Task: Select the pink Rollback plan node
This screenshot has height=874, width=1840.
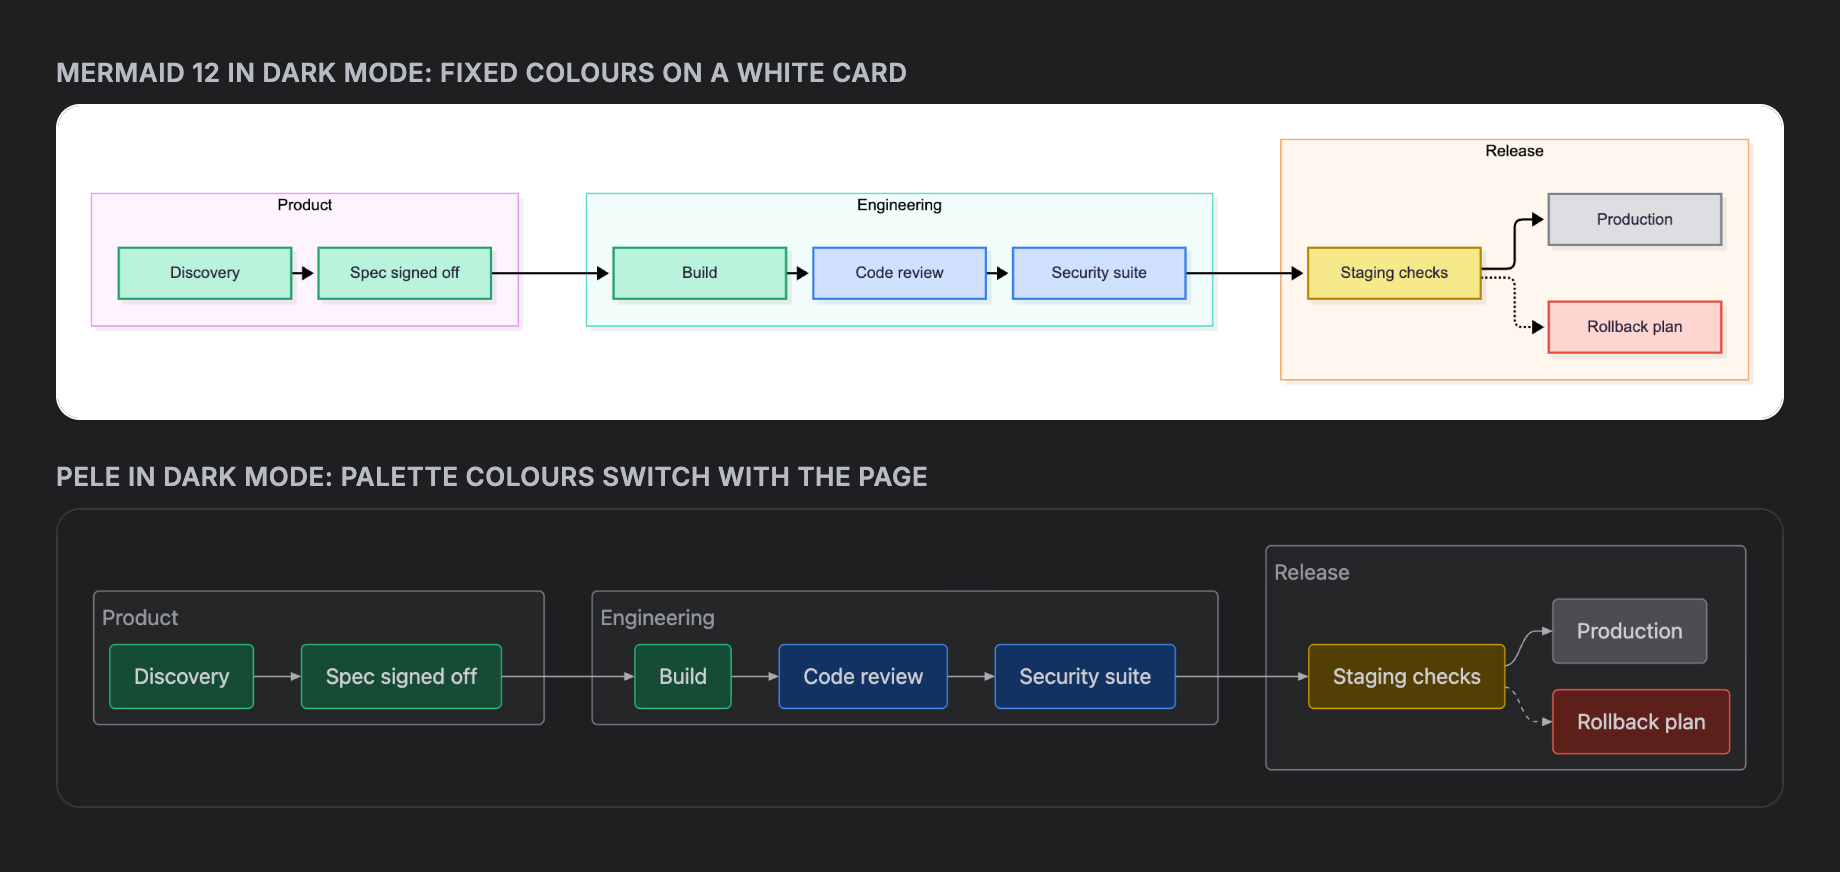Action: [x=1635, y=327]
